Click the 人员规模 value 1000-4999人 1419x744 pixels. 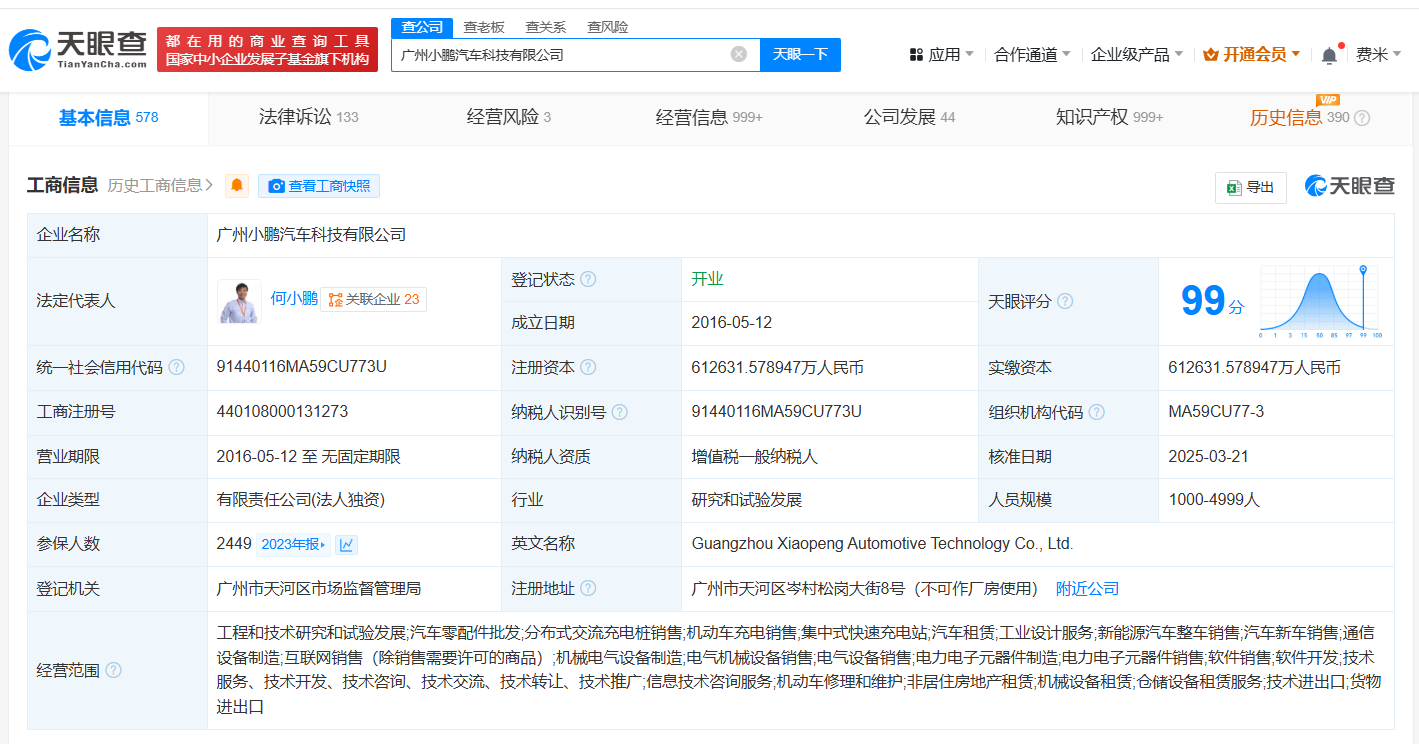tap(1214, 499)
